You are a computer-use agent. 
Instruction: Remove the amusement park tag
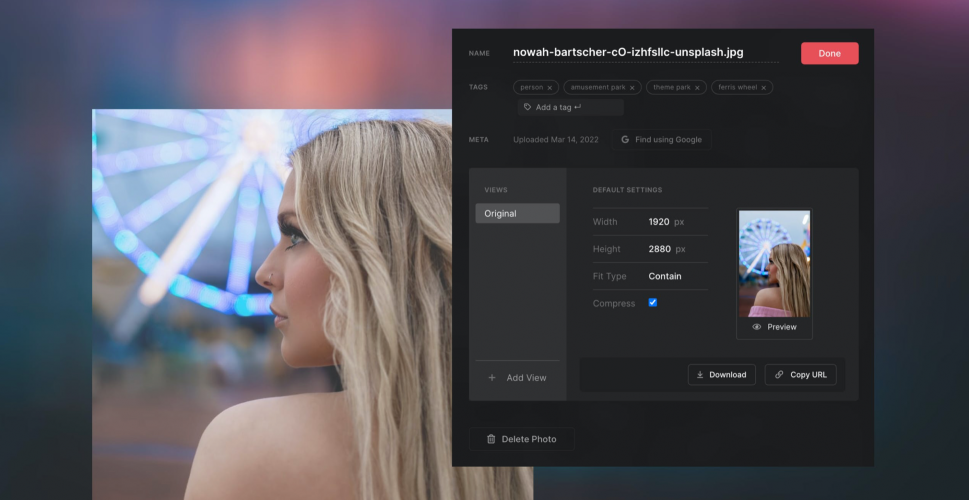click(632, 88)
